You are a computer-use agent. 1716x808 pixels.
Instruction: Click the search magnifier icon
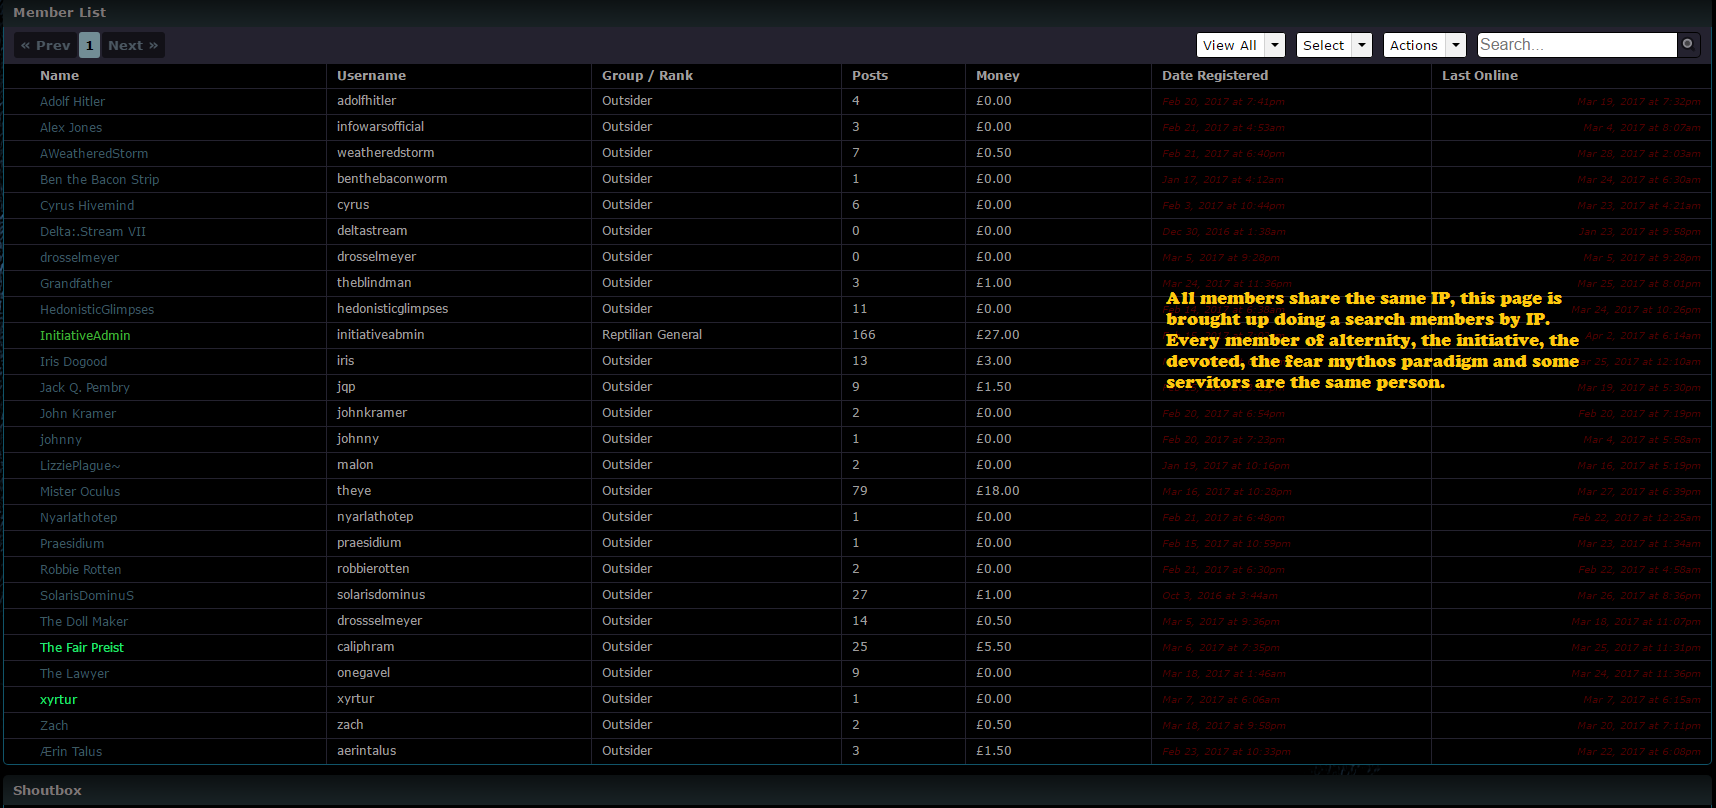pyautogui.click(x=1688, y=44)
